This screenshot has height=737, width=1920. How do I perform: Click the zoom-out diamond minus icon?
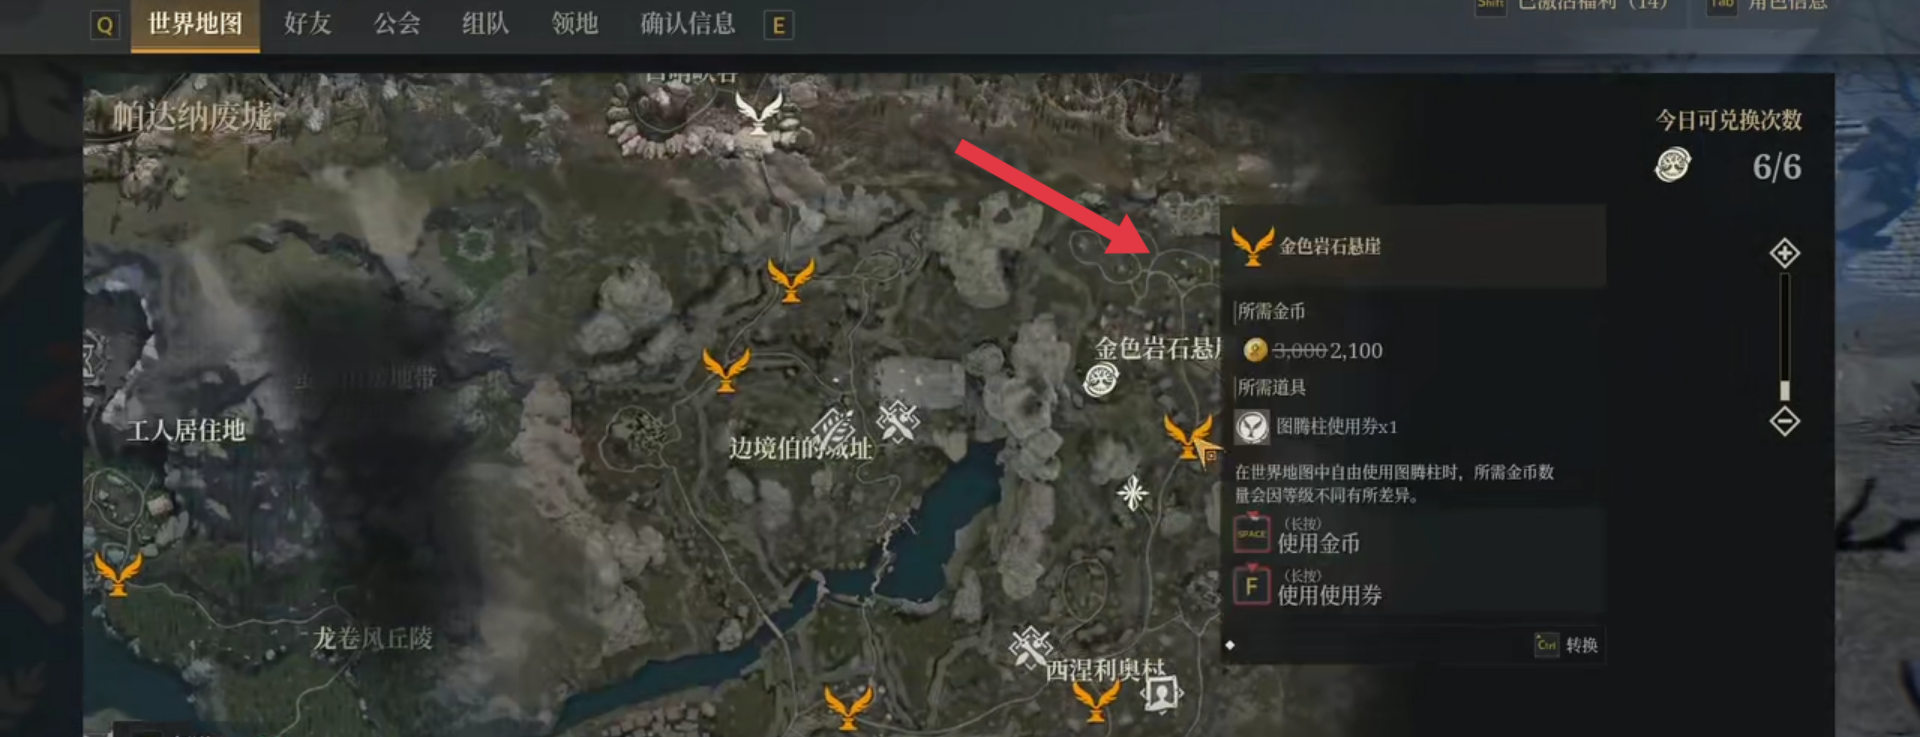pyautogui.click(x=1784, y=421)
